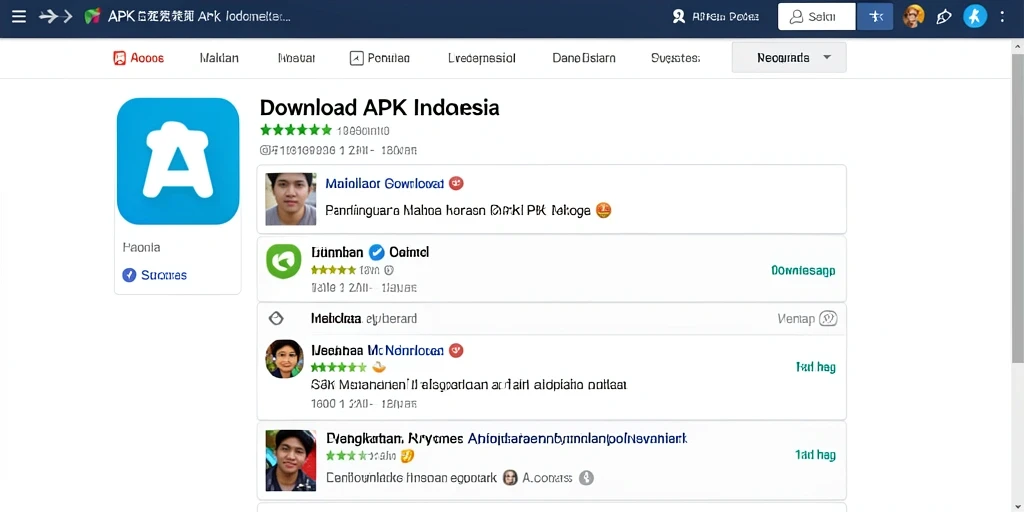Click the colorful site logo before APK title

[93, 16]
